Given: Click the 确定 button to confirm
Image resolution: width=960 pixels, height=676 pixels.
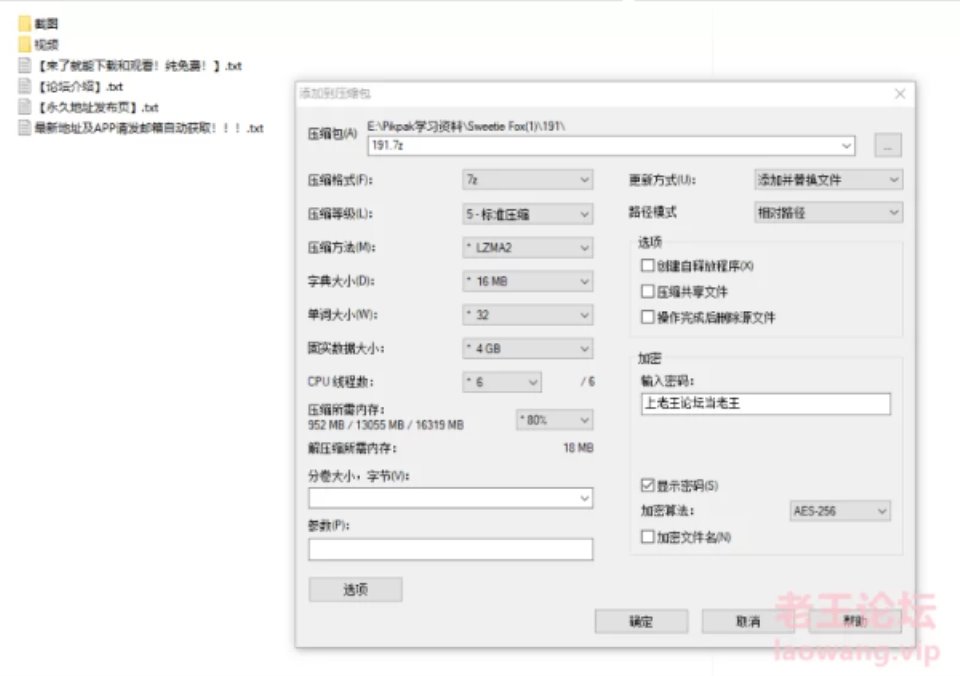Looking at the screenshot, I should point(641,621).
